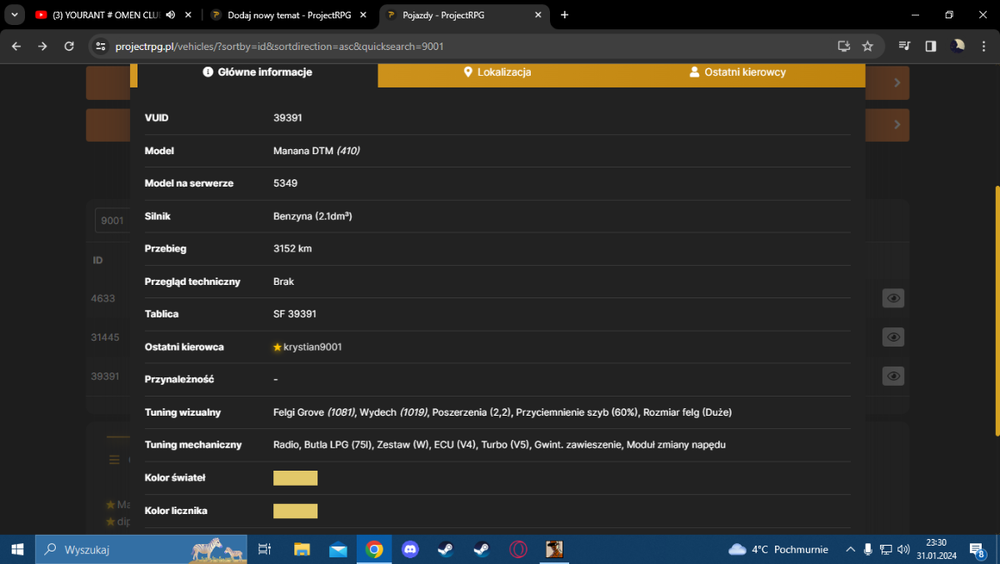Select the engine text Benzyna (2.1dm³)
The width and height of the screenshot is (1000, 564).
tap(312, 216)
